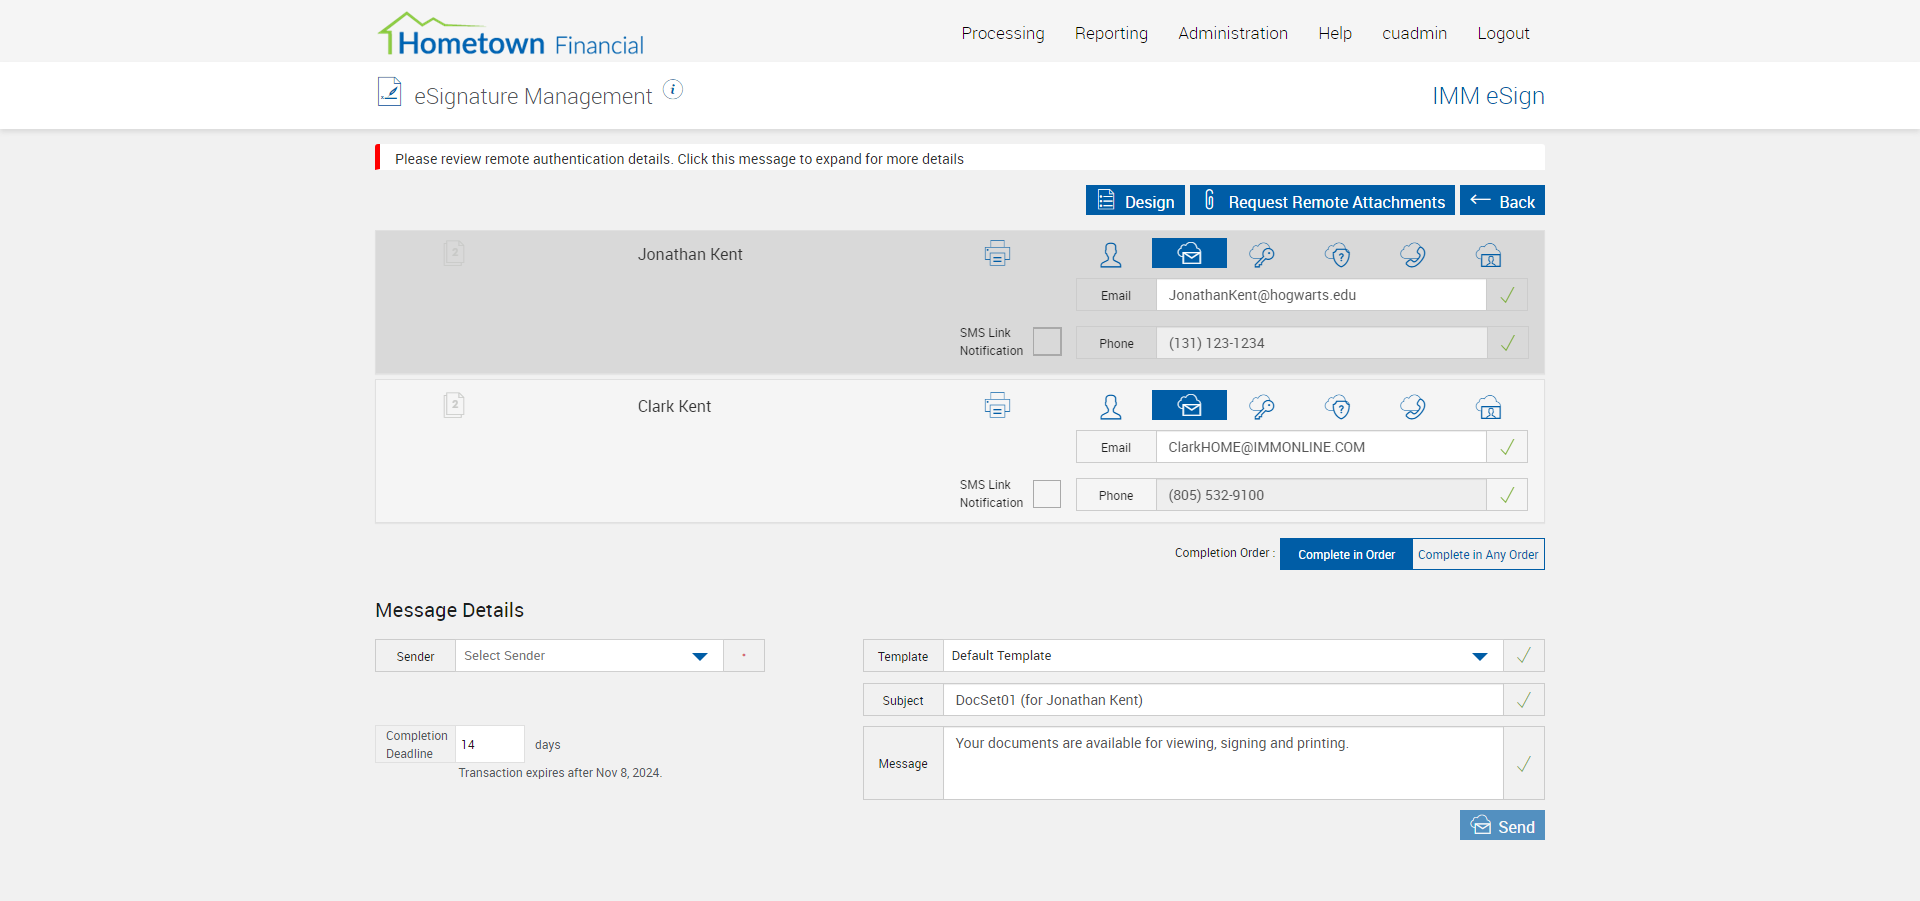The height and width of the screenshot is (901, 1920).
Task: Click Jonathan Kent's phone number field
Action: [x=1321, y=343]
